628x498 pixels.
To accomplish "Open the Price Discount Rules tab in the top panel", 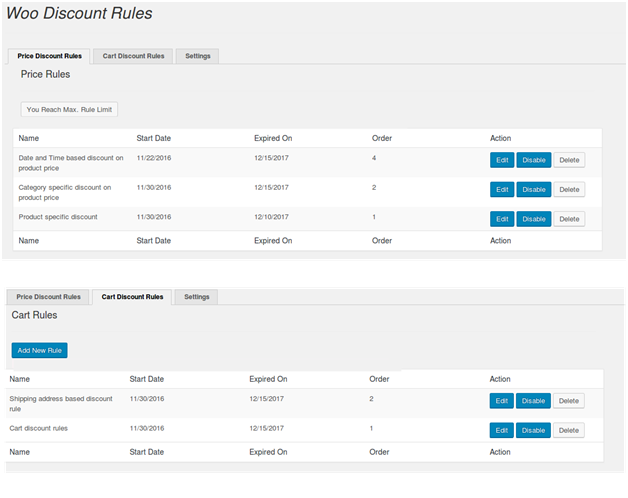I will (x=49, y=56).
